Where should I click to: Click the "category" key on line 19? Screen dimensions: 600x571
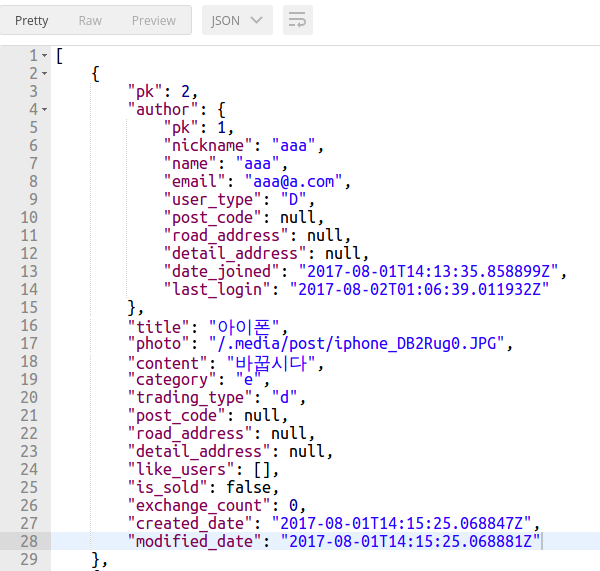pyautogui.click(x=172, y=380)
